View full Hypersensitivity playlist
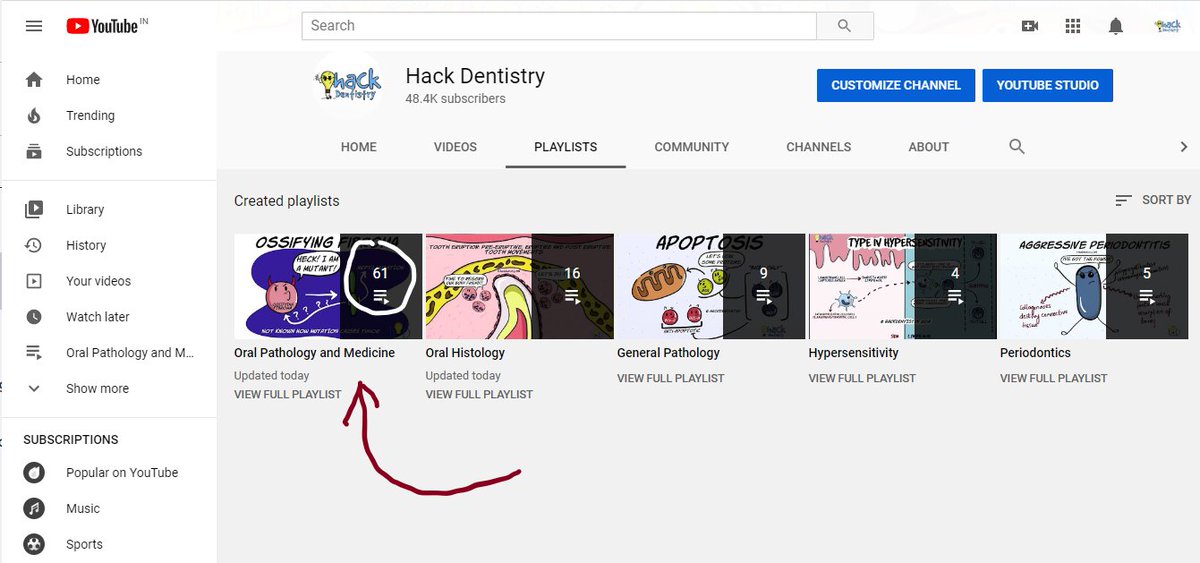The width and height of the screenshot is (1200, 563). click(x=862, y=378)
